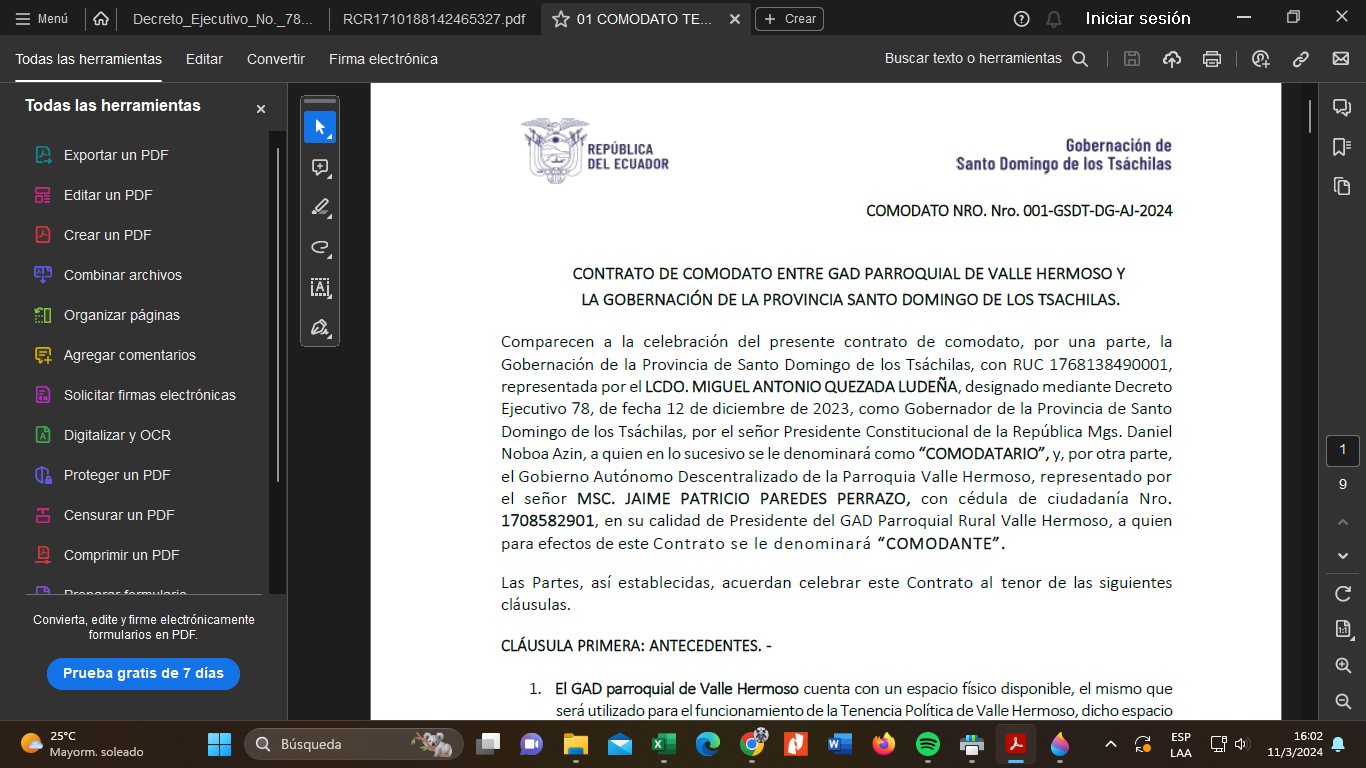This screenshot has width=1366, height=768.
Task: Switch to the Decreto_Ejecutivo tab
Action: point(222,19)
